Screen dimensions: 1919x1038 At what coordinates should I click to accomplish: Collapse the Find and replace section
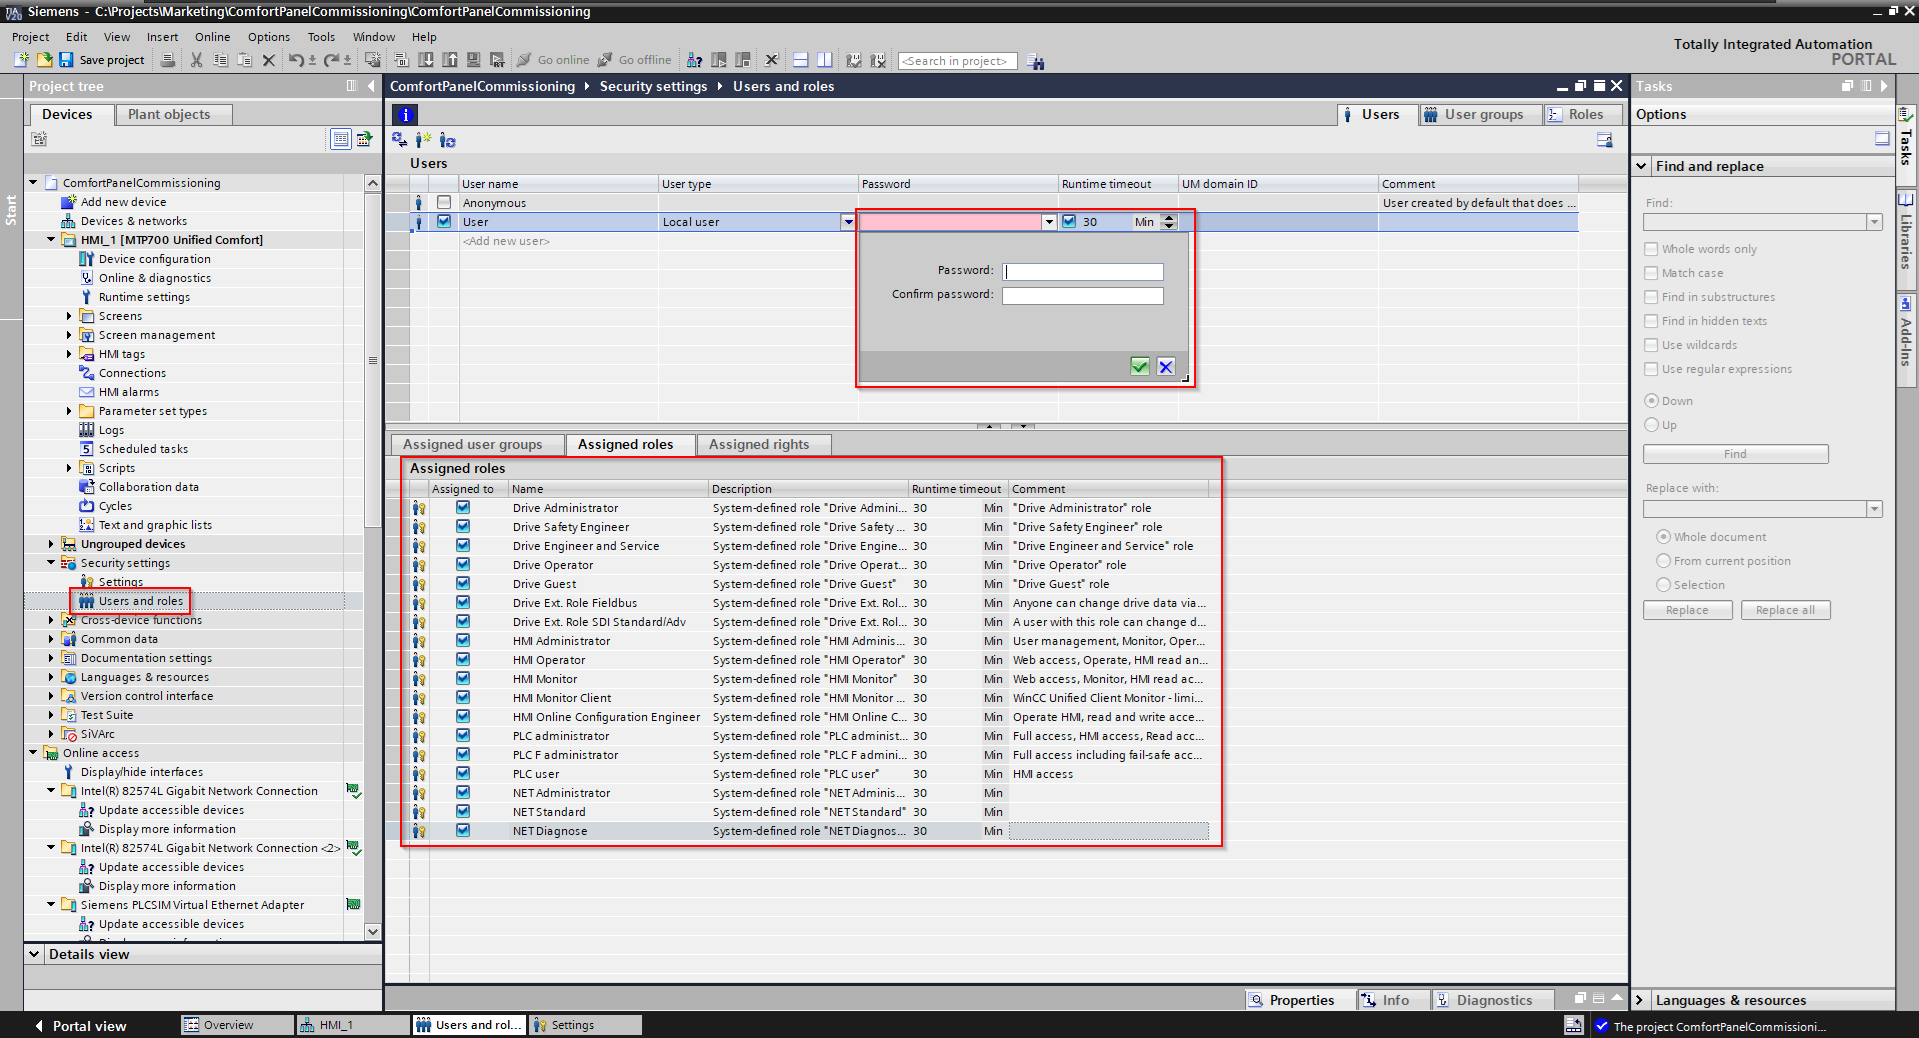(x=1642, y=166)
